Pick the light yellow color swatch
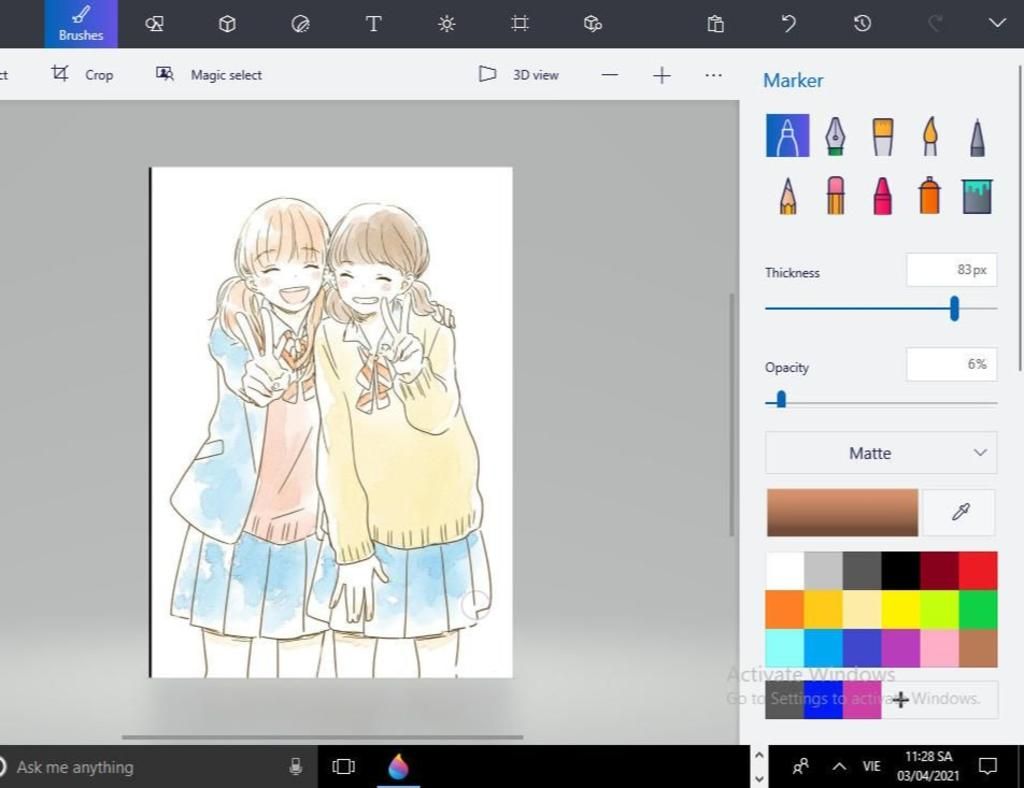 click(x=862, y=609)
